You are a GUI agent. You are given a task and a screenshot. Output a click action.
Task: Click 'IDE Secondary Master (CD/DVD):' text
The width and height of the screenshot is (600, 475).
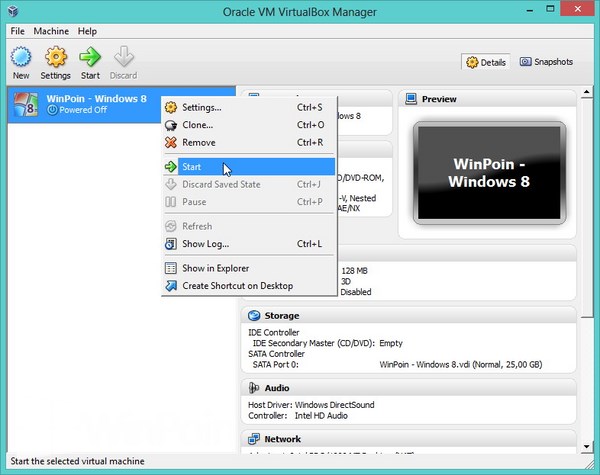(x=314, y=343)
